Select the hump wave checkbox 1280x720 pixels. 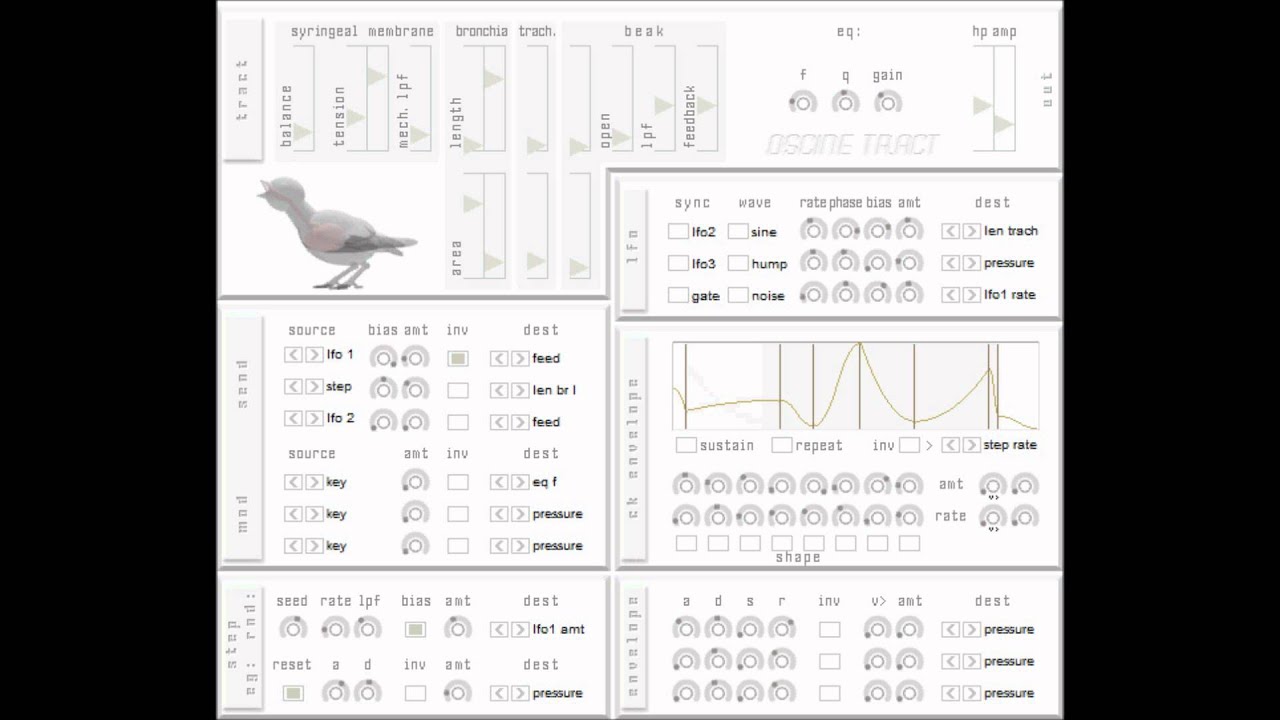[x=738, y=264]
